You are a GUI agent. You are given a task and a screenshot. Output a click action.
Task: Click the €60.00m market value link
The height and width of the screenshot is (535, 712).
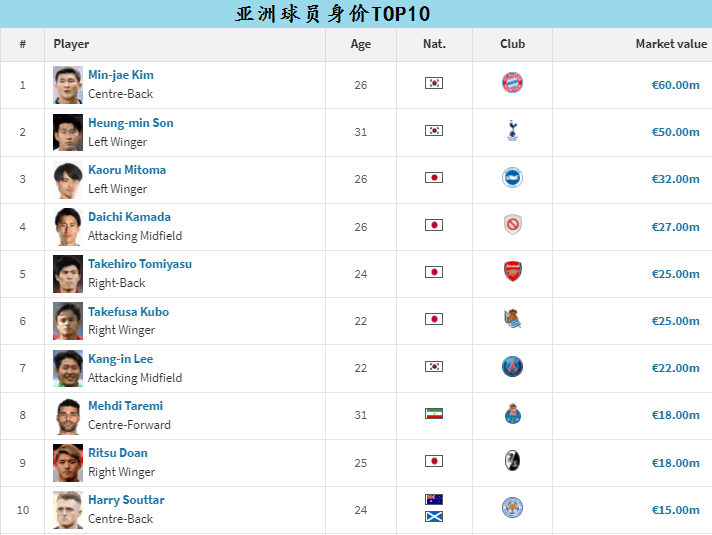point(675,85)
